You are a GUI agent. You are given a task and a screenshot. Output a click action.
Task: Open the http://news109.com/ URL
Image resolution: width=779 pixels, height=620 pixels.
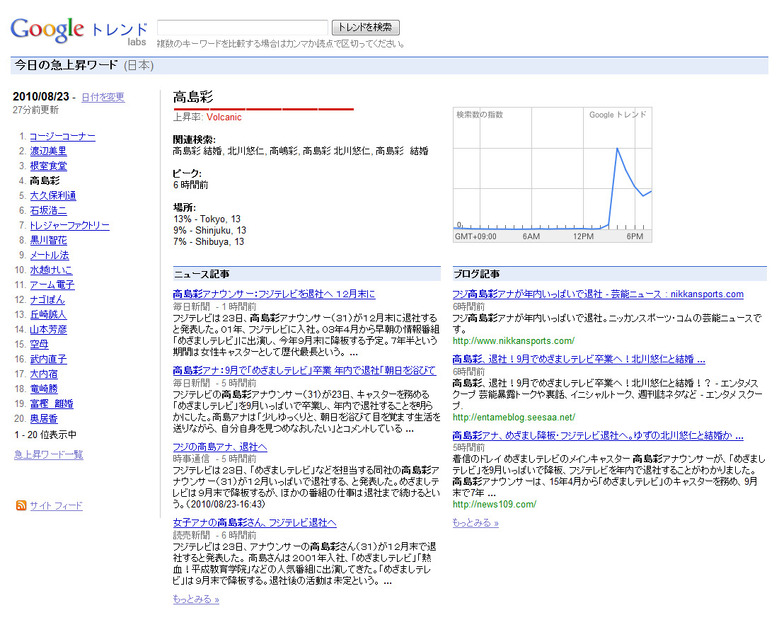tap(494, 504)
